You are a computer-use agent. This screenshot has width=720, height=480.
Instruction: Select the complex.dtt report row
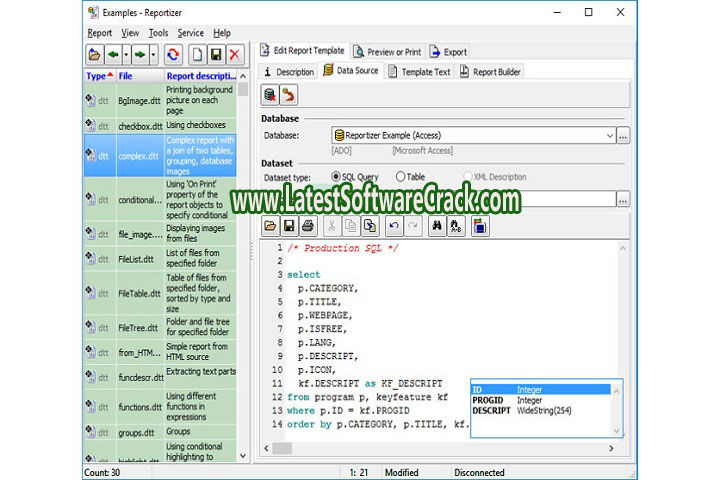pos(160,156)
